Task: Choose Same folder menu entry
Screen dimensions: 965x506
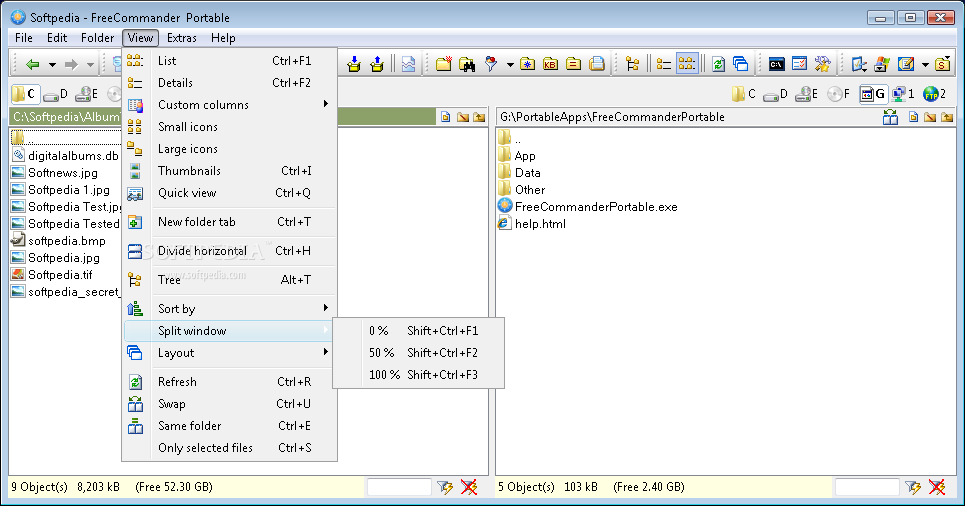Action: [230, 426]
